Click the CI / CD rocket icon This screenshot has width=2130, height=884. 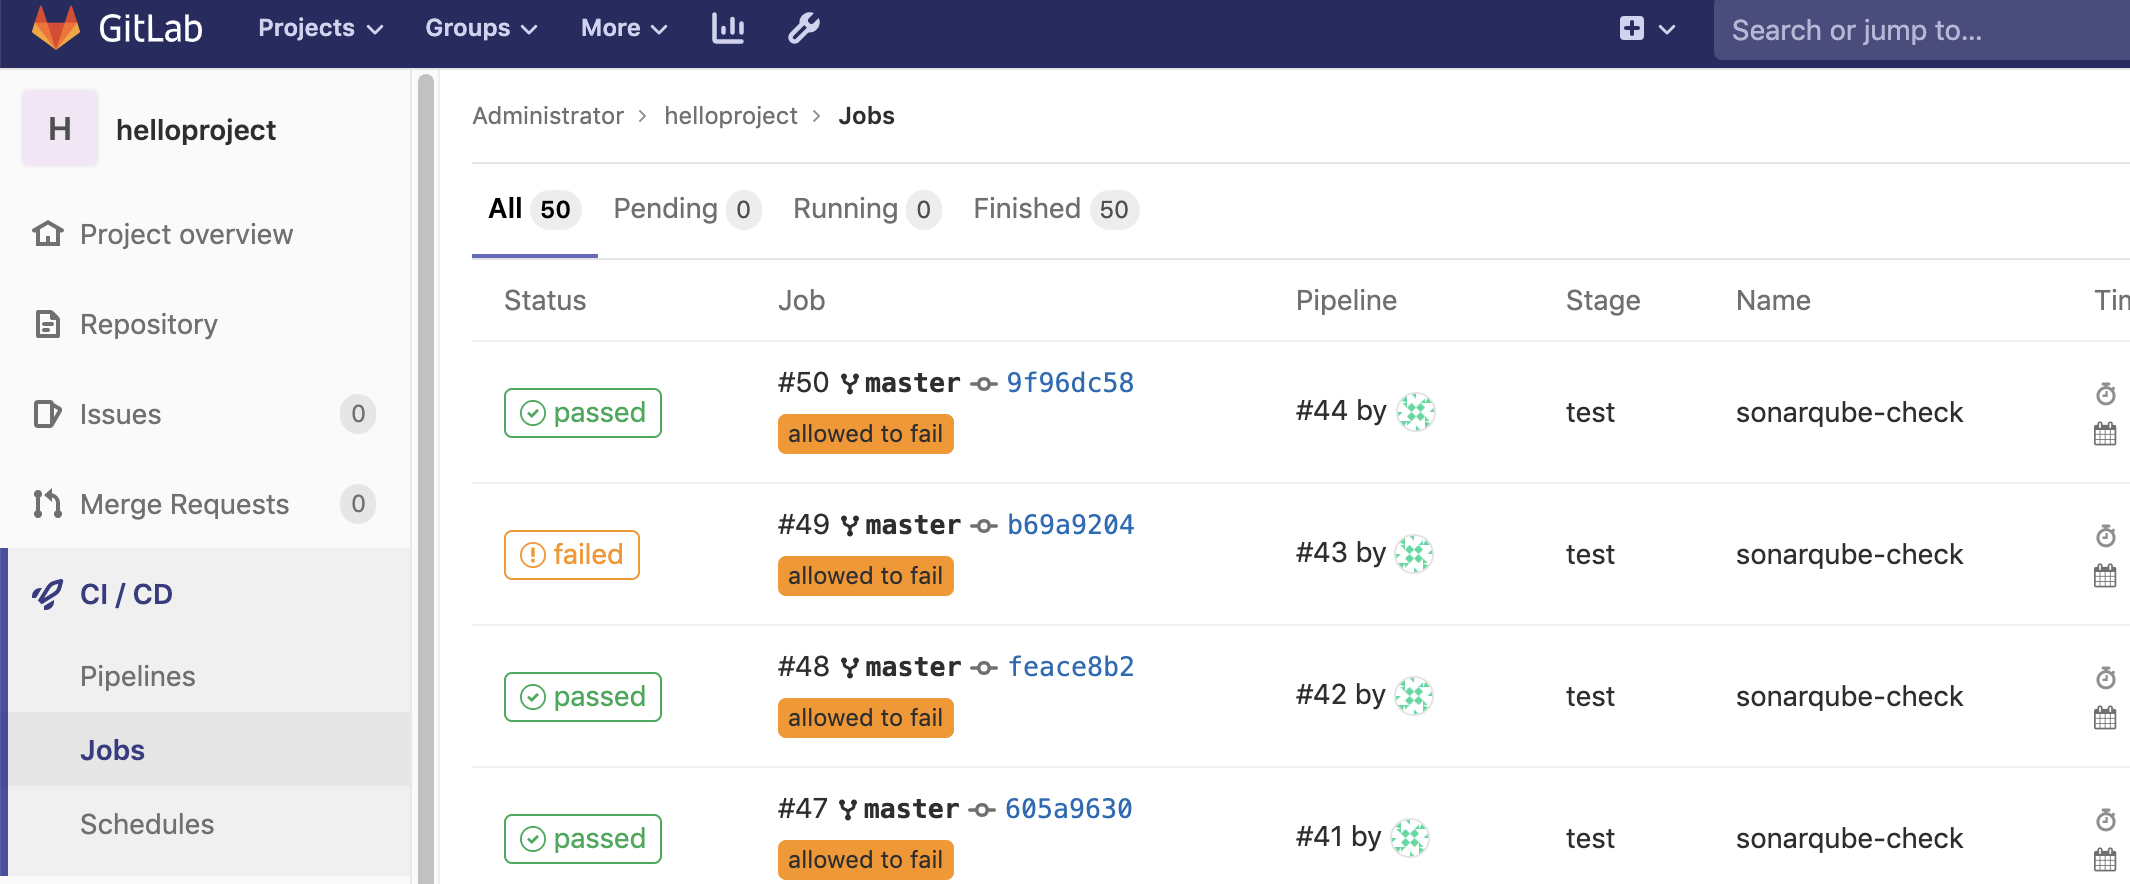47,595
